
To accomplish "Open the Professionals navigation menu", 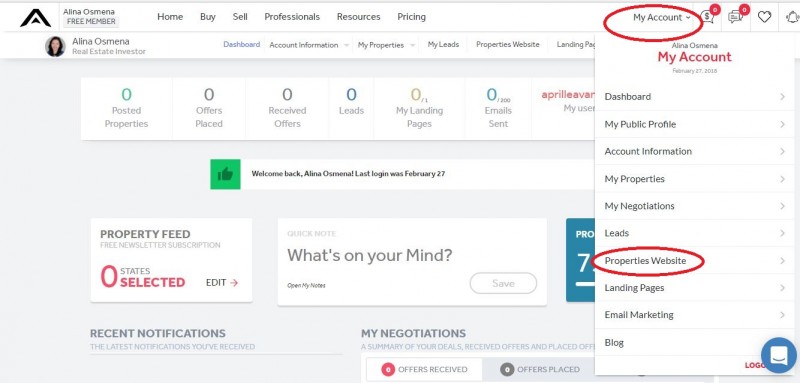I will tap(292, 17).
